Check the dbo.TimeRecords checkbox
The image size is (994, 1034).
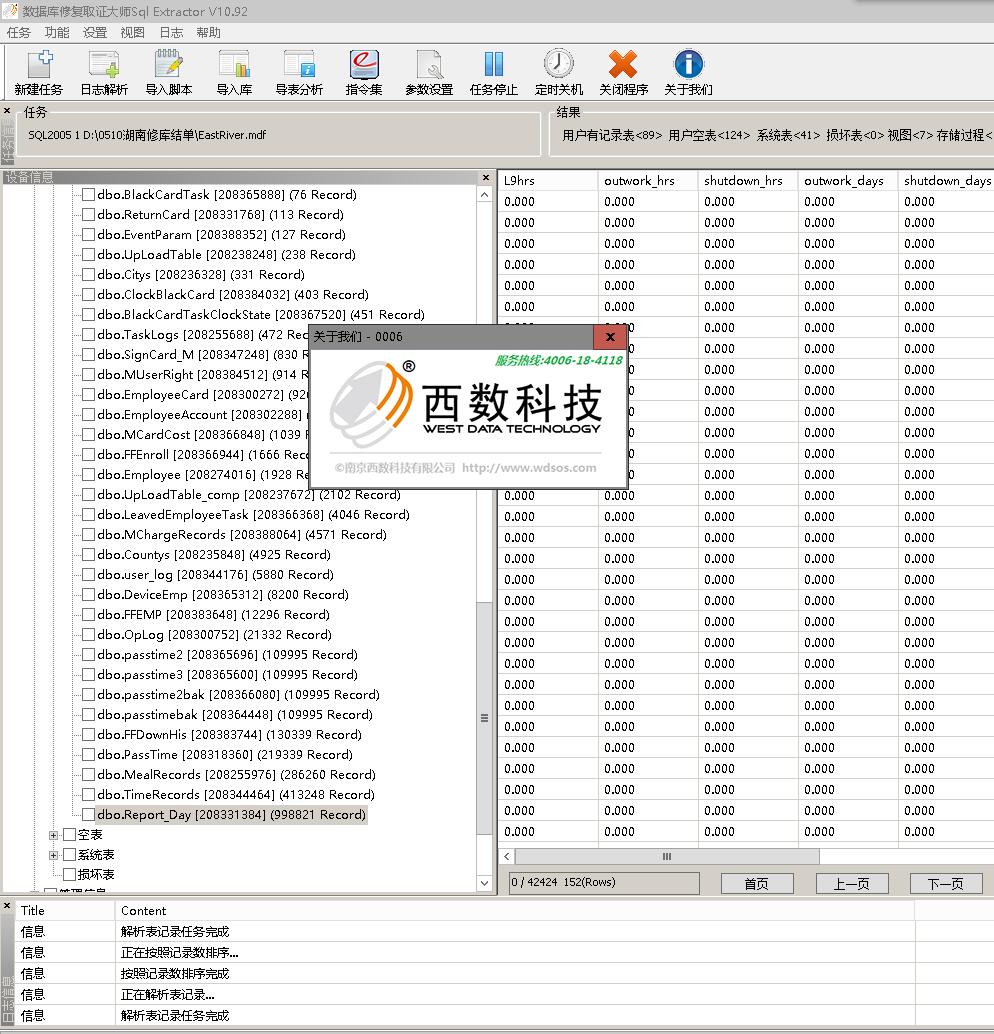[x=88, y=795]
